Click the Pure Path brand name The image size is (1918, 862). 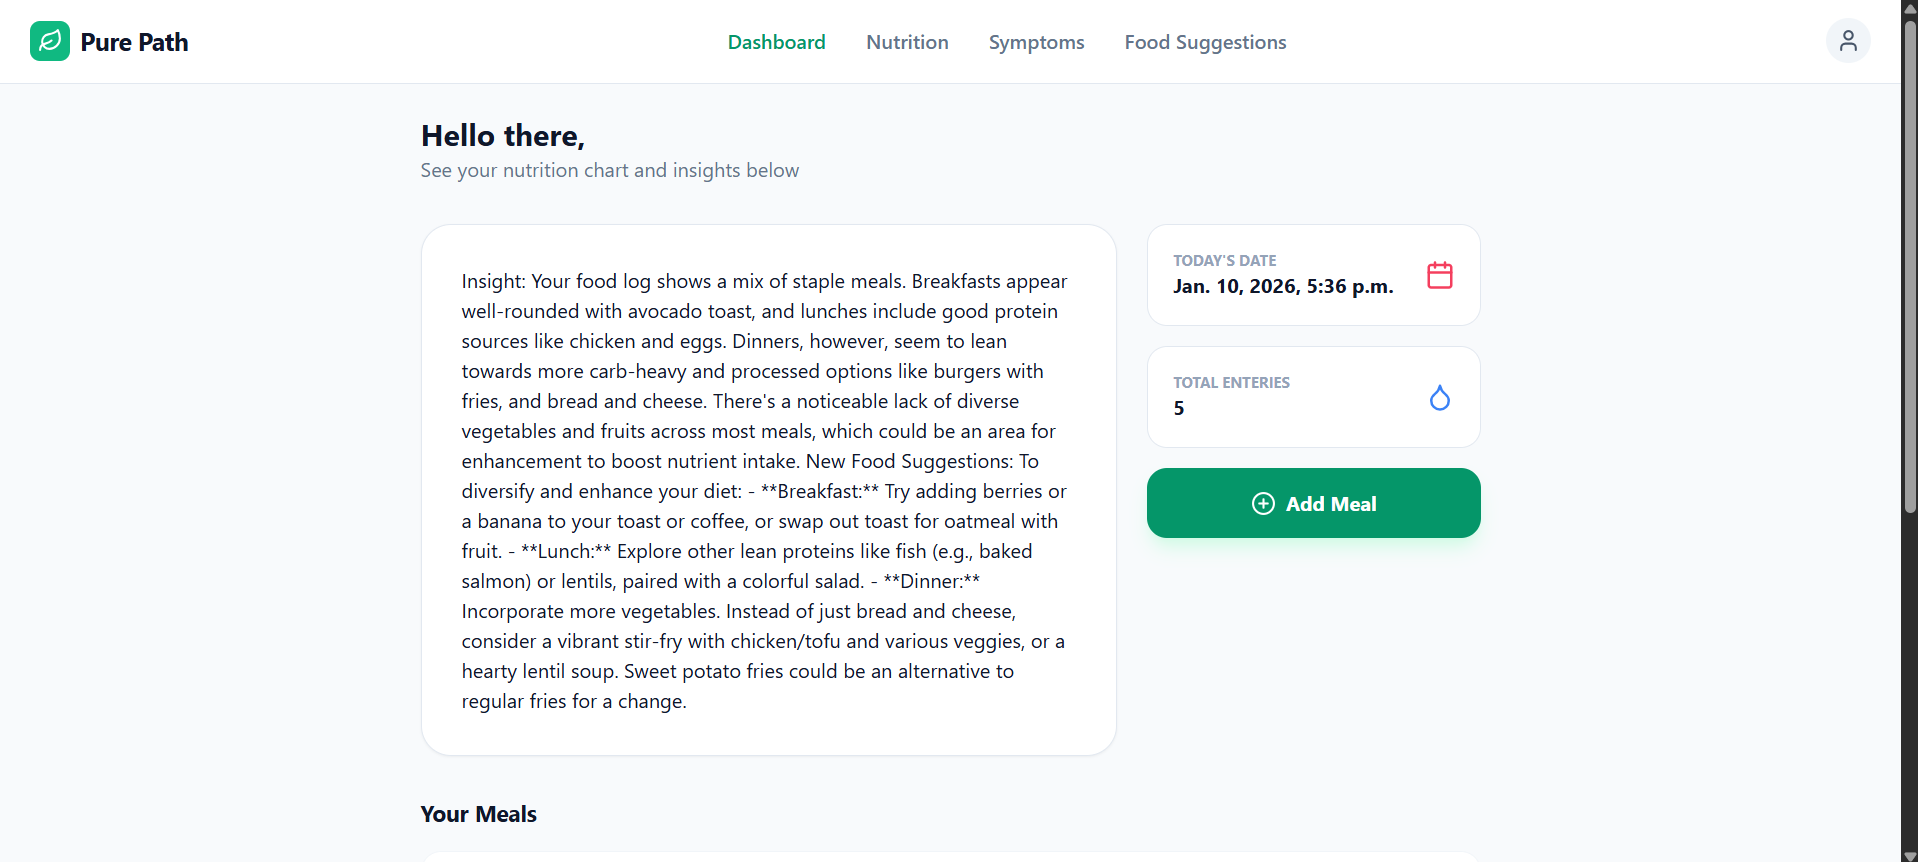point(134,42)
